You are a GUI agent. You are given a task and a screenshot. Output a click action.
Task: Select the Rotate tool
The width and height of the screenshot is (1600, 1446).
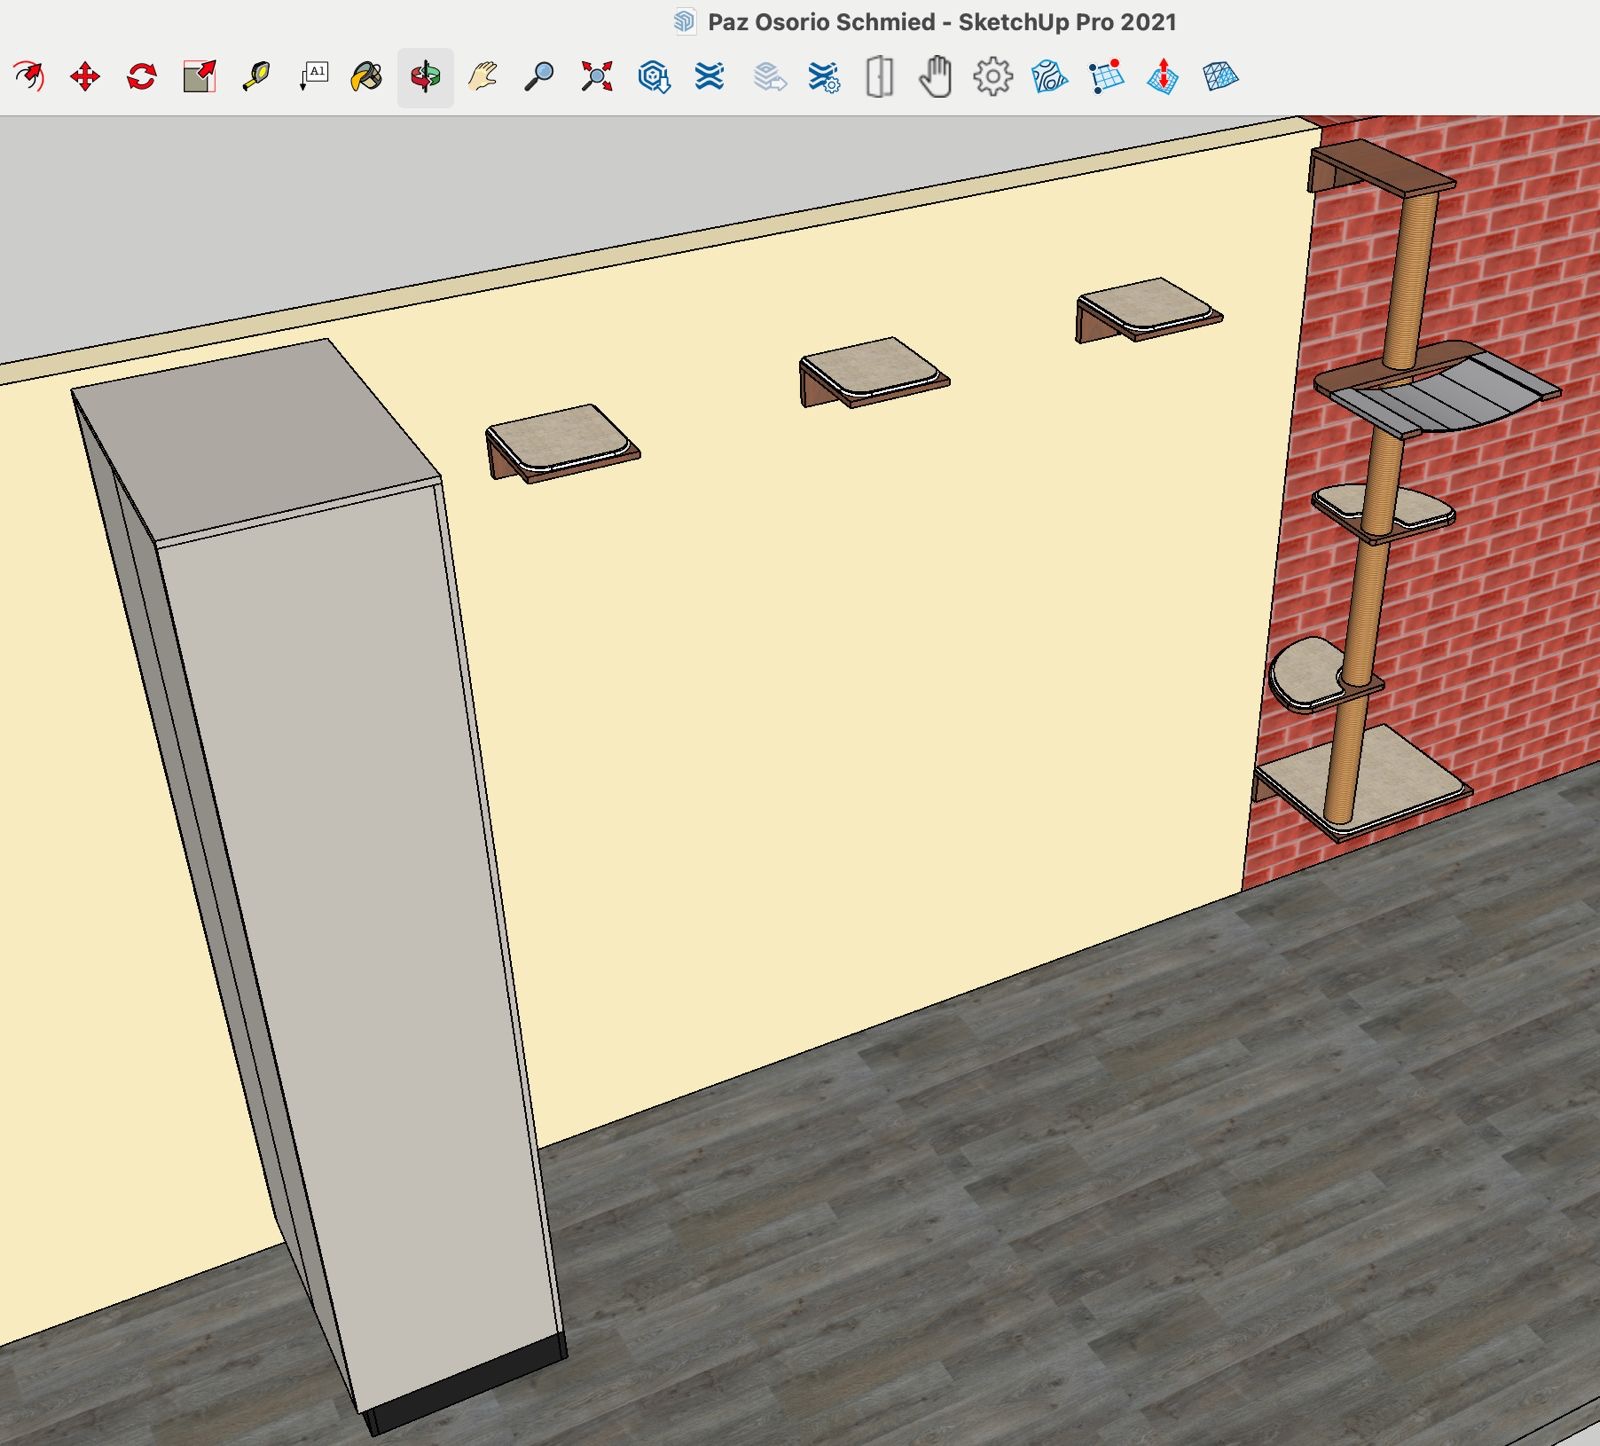142,77
